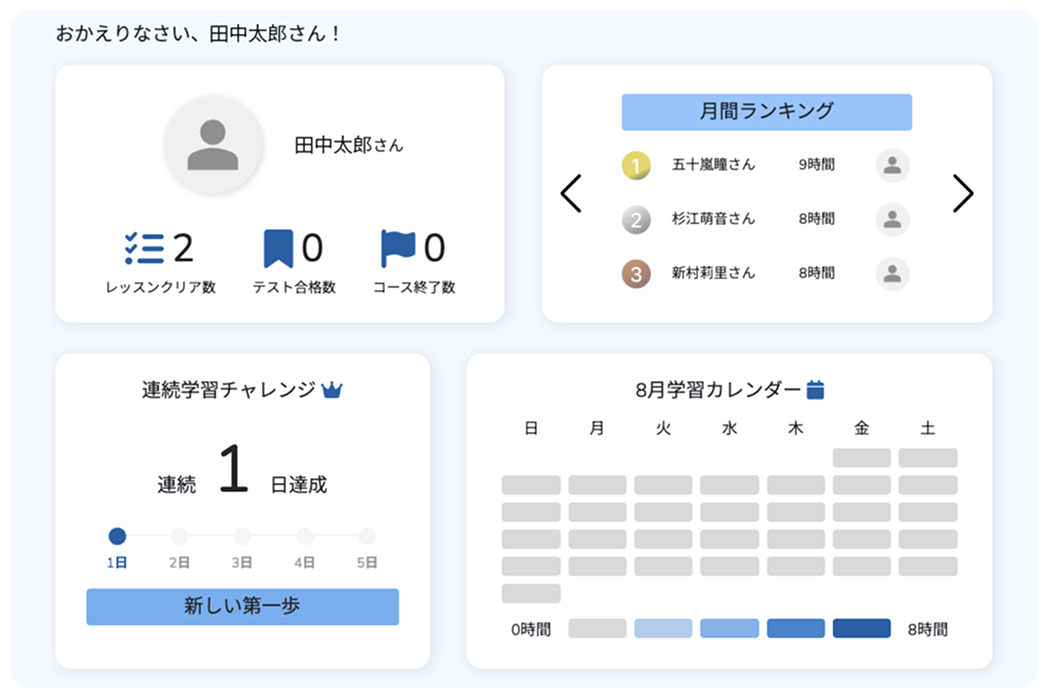Image resolution: width=1048 pixels, height=698 pixels.
Task: Go to previous ranking with left arrow
Action: tap(571, 193)
